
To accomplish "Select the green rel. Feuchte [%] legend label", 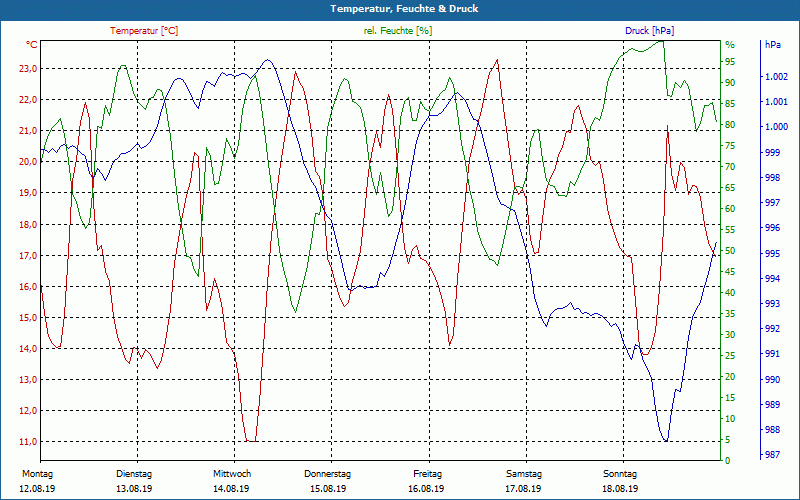I will coord(397,31).
